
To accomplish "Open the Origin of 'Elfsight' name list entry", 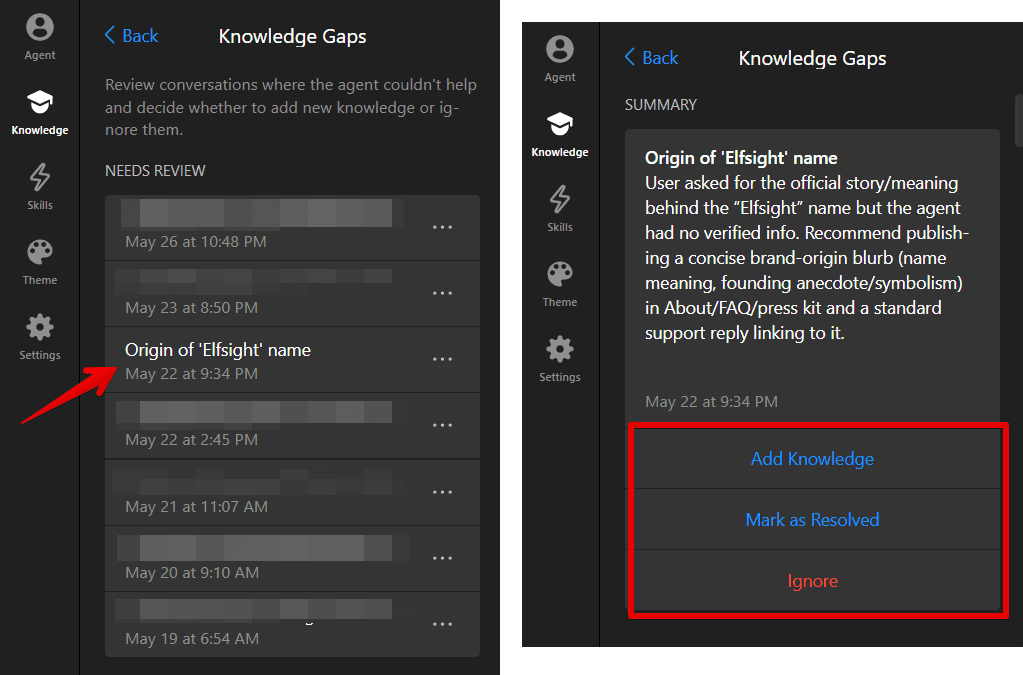I will 292,360.
